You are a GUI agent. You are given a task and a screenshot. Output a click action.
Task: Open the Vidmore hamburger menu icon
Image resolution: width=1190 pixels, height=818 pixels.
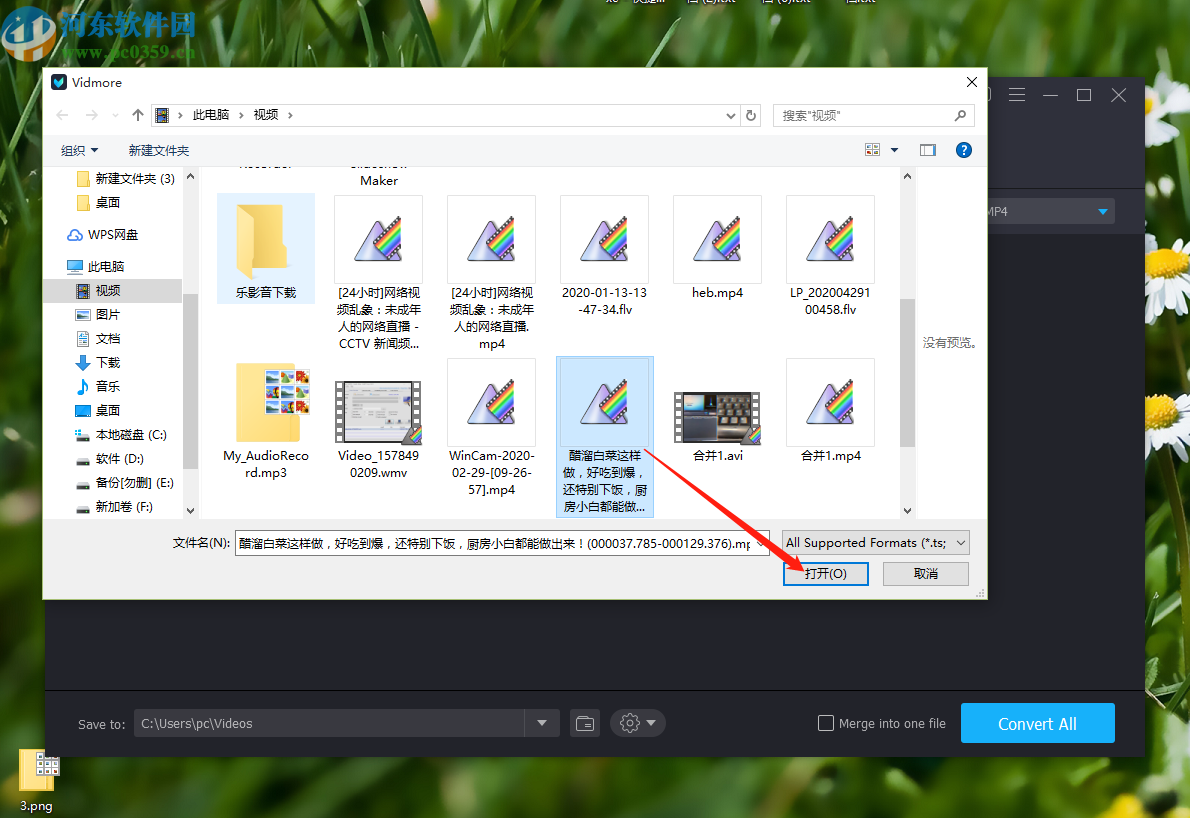pos(1017,94)
